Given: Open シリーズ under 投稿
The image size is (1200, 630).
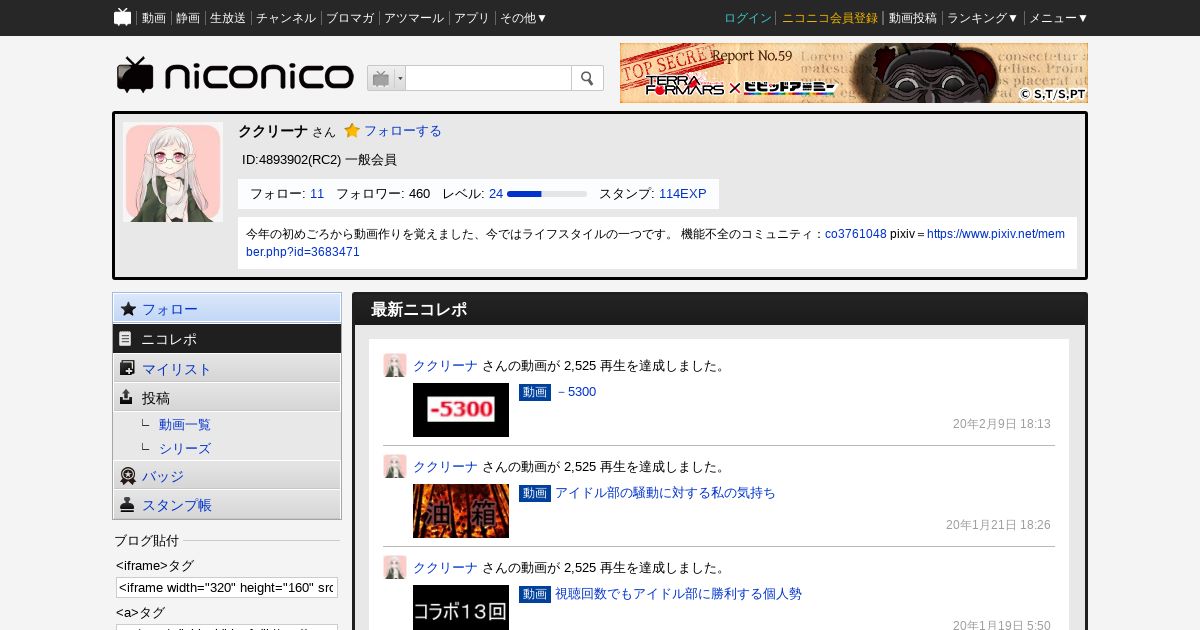Looking at the screenshot, I should click(x=185, y=449).
